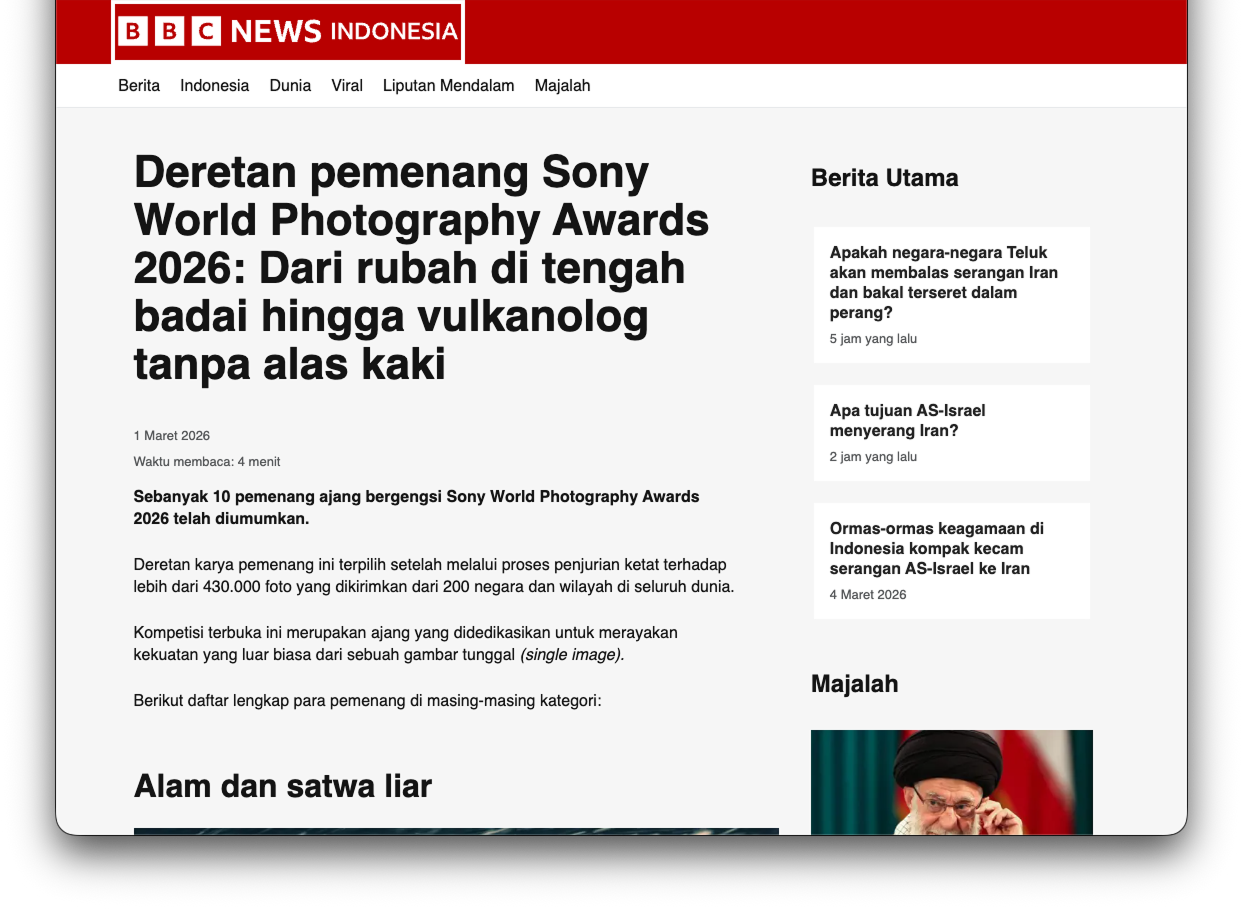Navigate to Liputan Mendalam section
Image resolution: width=1243 pixels, height=909 pixels.
[x=448, y=86]
